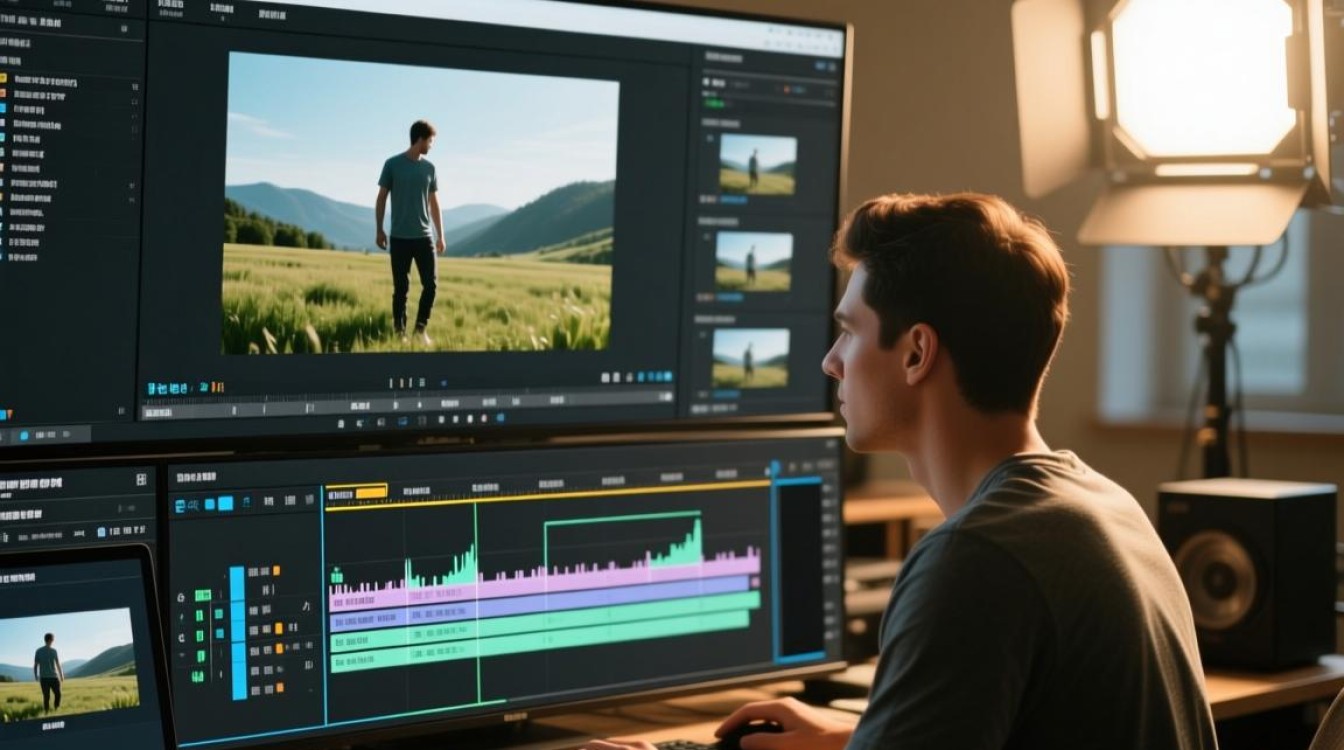Toggle the orange square on the top track header
This screenshot has width=1344, height=750.
(x=278, y=571)
